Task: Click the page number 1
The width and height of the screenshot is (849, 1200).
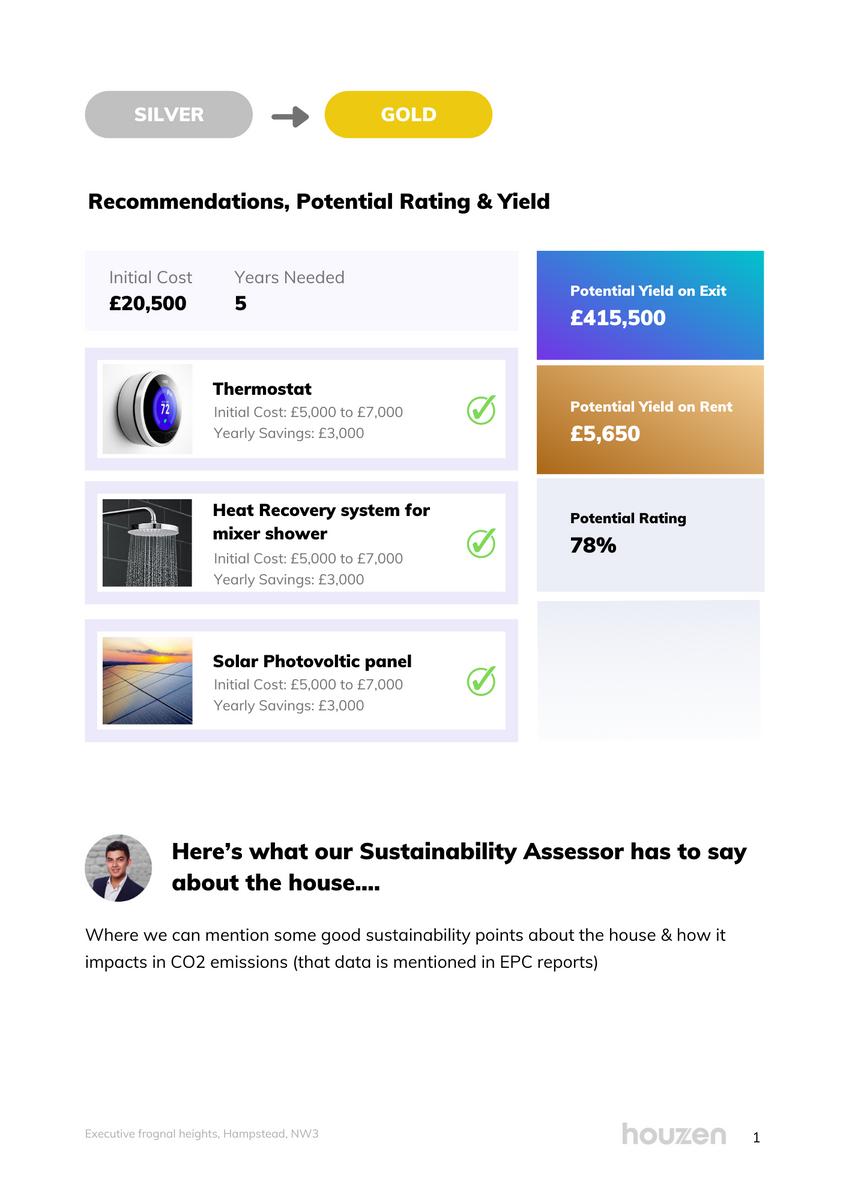Action: 756,1137
